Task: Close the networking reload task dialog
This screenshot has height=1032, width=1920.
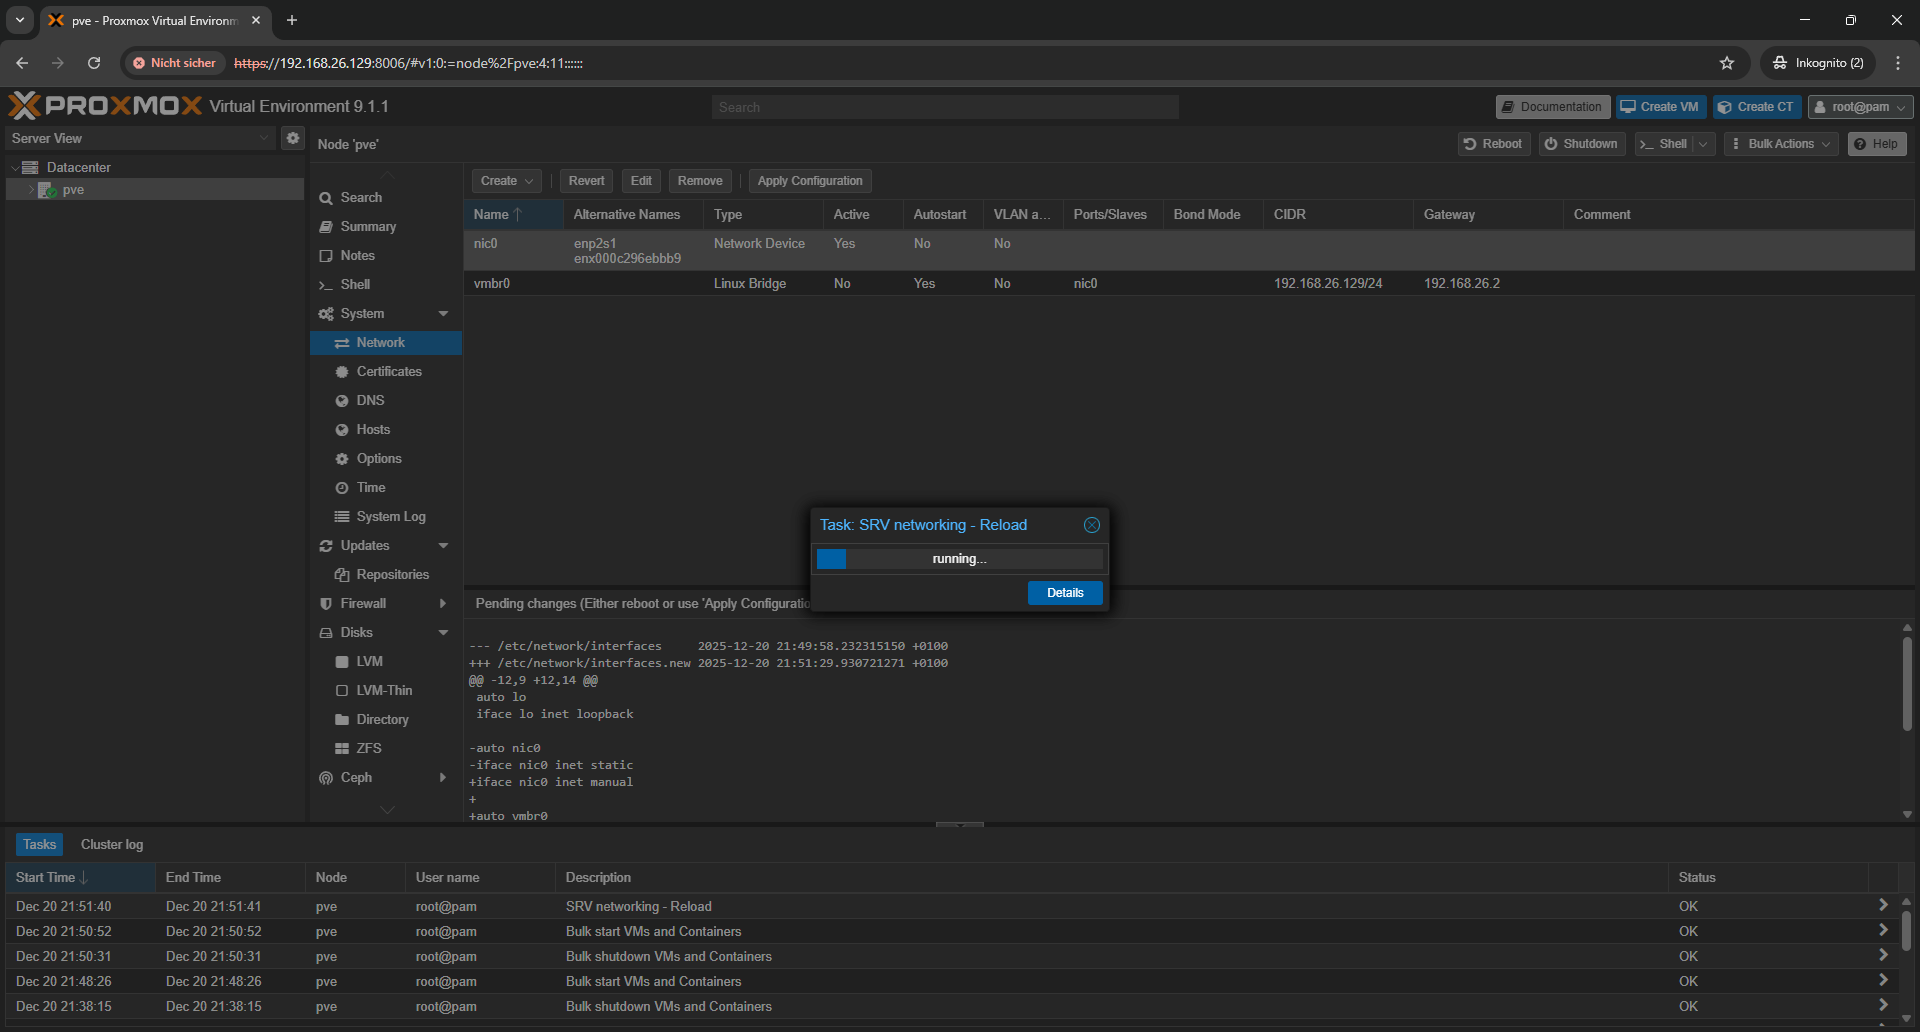Action: (1091, 525)
